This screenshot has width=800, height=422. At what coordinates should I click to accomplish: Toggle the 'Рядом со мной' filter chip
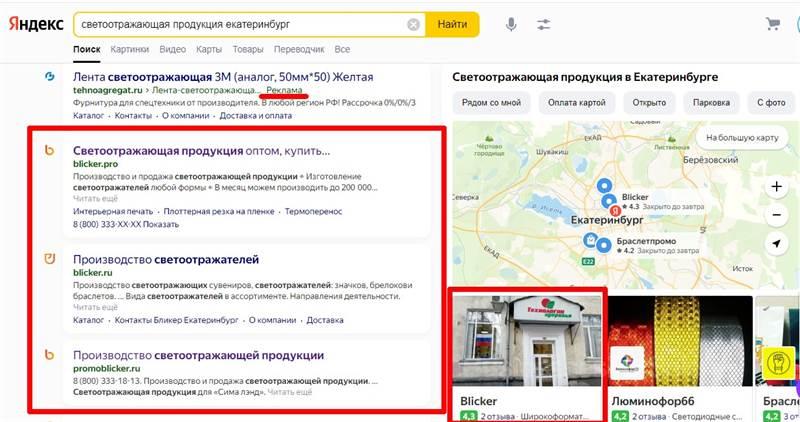click(x=491, y=103)
